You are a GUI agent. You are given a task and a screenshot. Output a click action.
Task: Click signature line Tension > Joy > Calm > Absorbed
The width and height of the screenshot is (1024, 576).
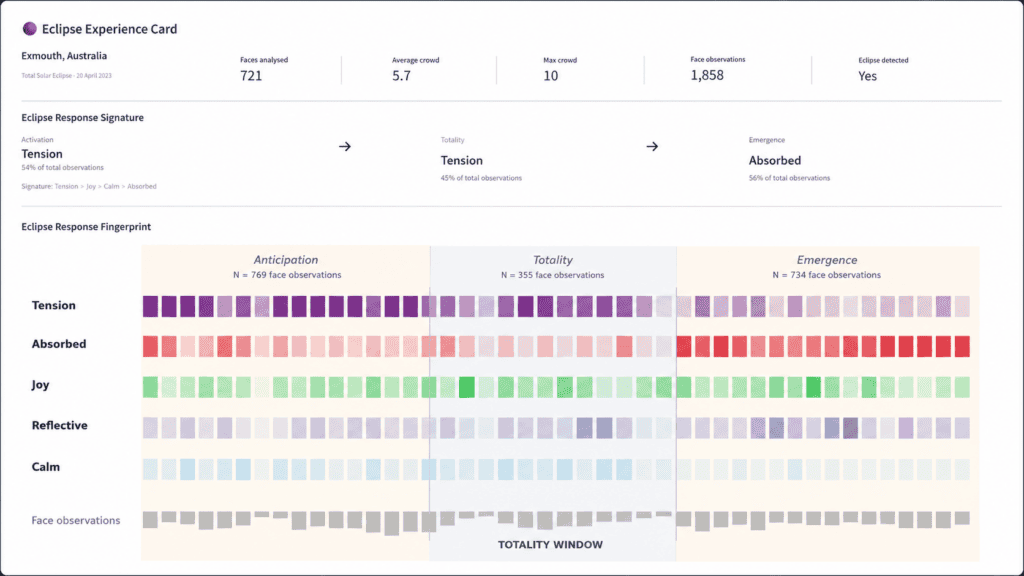click(89, 186)
